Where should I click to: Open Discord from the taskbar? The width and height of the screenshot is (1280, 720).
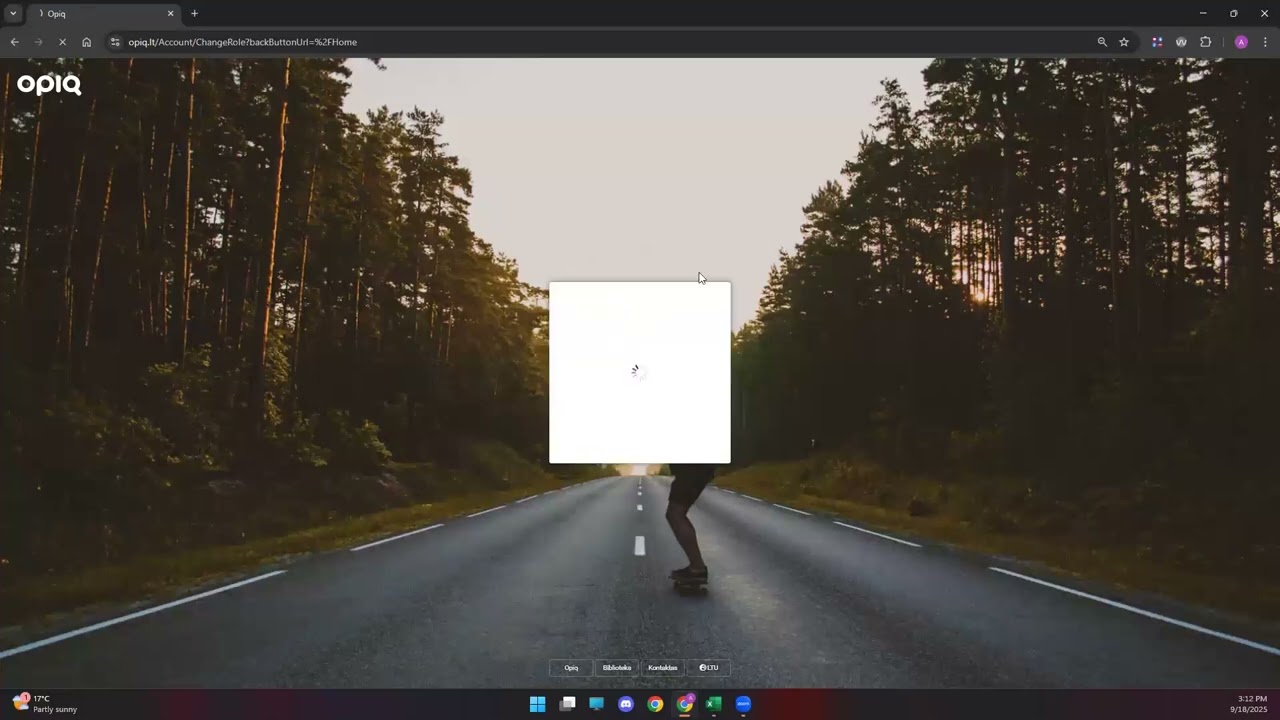[x=626, y=704]
